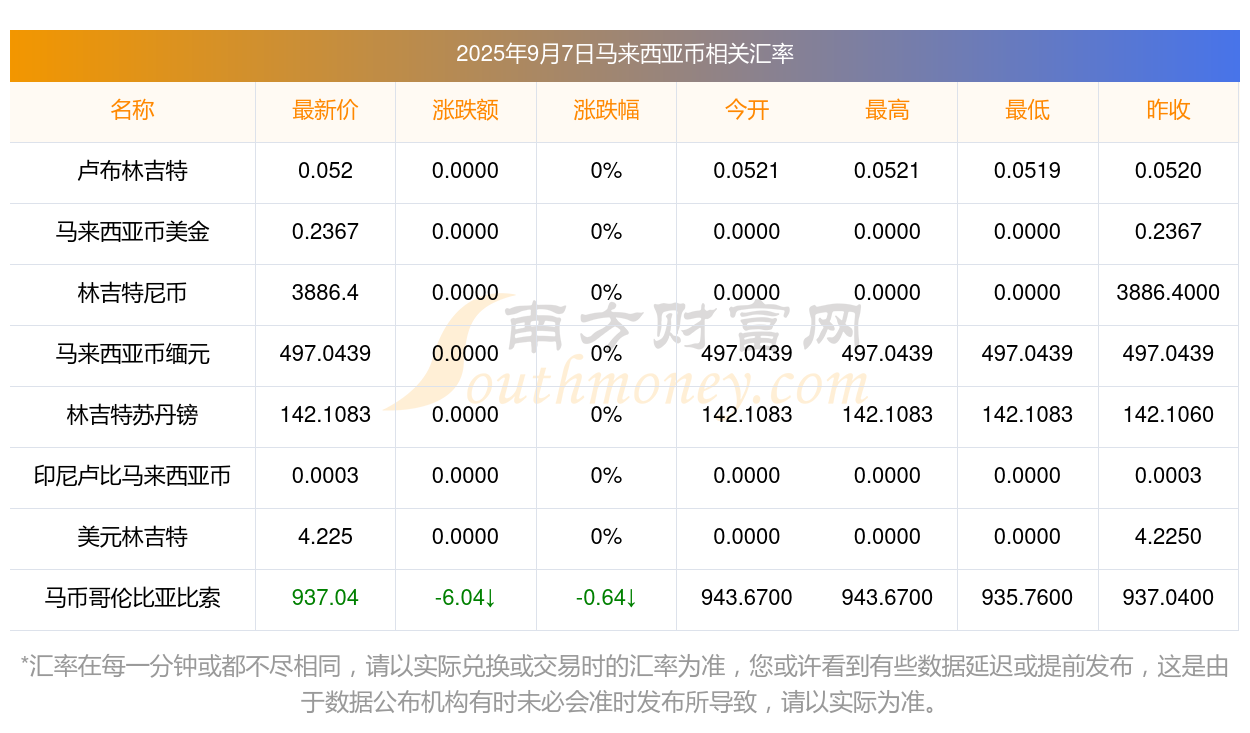This screenshot has width=1250, height=733.
Task: Select the 涨跌额 column header
Action: 466,110
